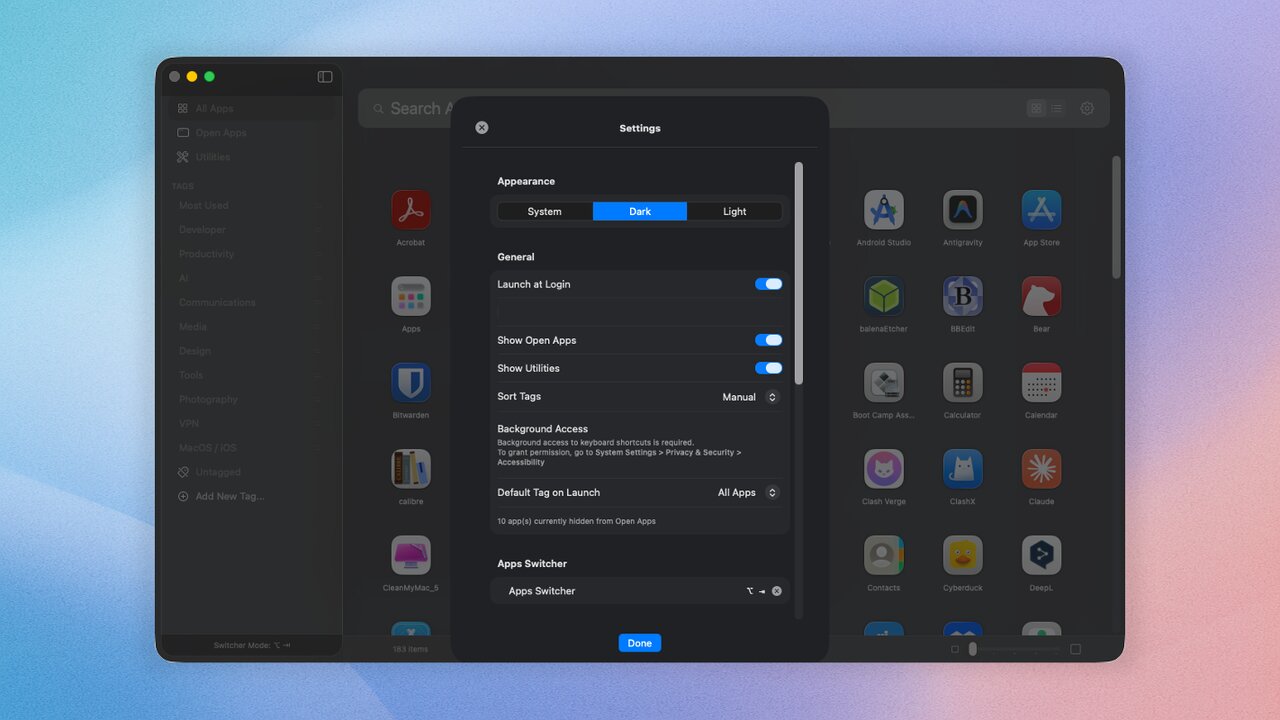The width and height of the screenshot is (1280, 720).
Task: Click the large icon size indicator
Action: pos(1075,649)
